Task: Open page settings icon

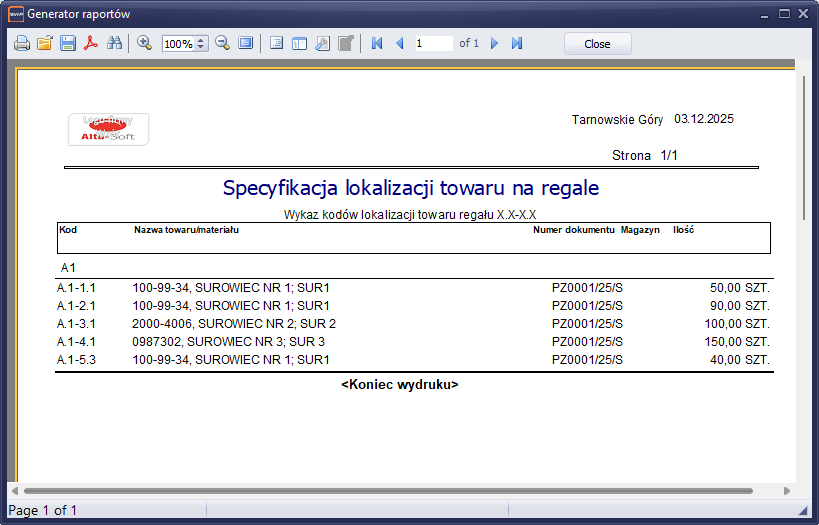Action: [x=322, y=44]
